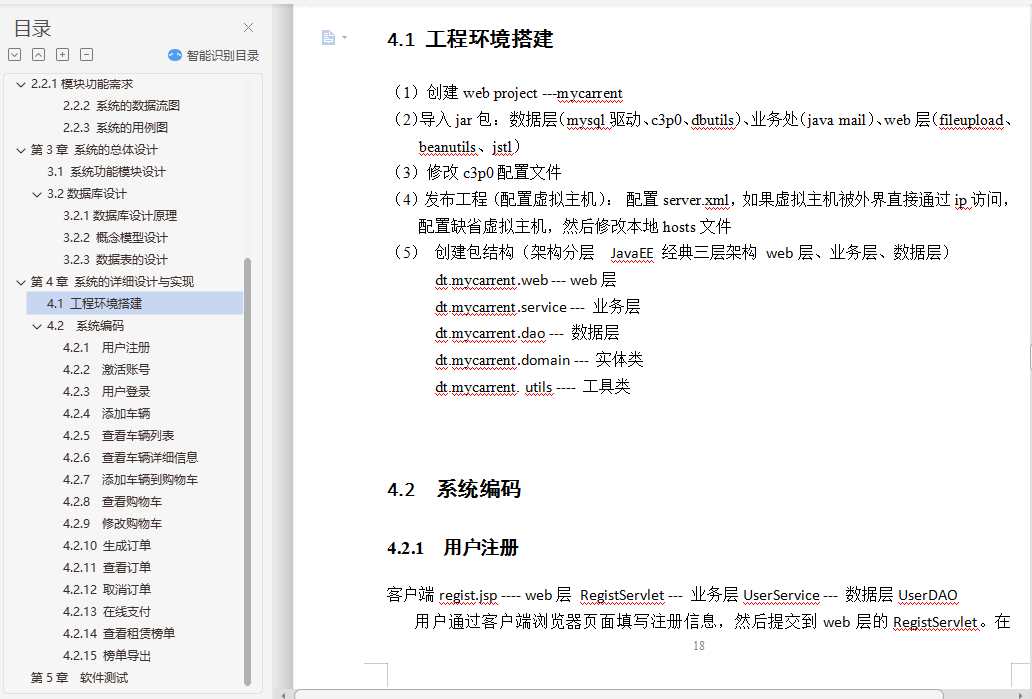Screen dimensions: 1032x699
Task: Select 4.2.15 榜单导出 entry
Action: tap(107, 656)
